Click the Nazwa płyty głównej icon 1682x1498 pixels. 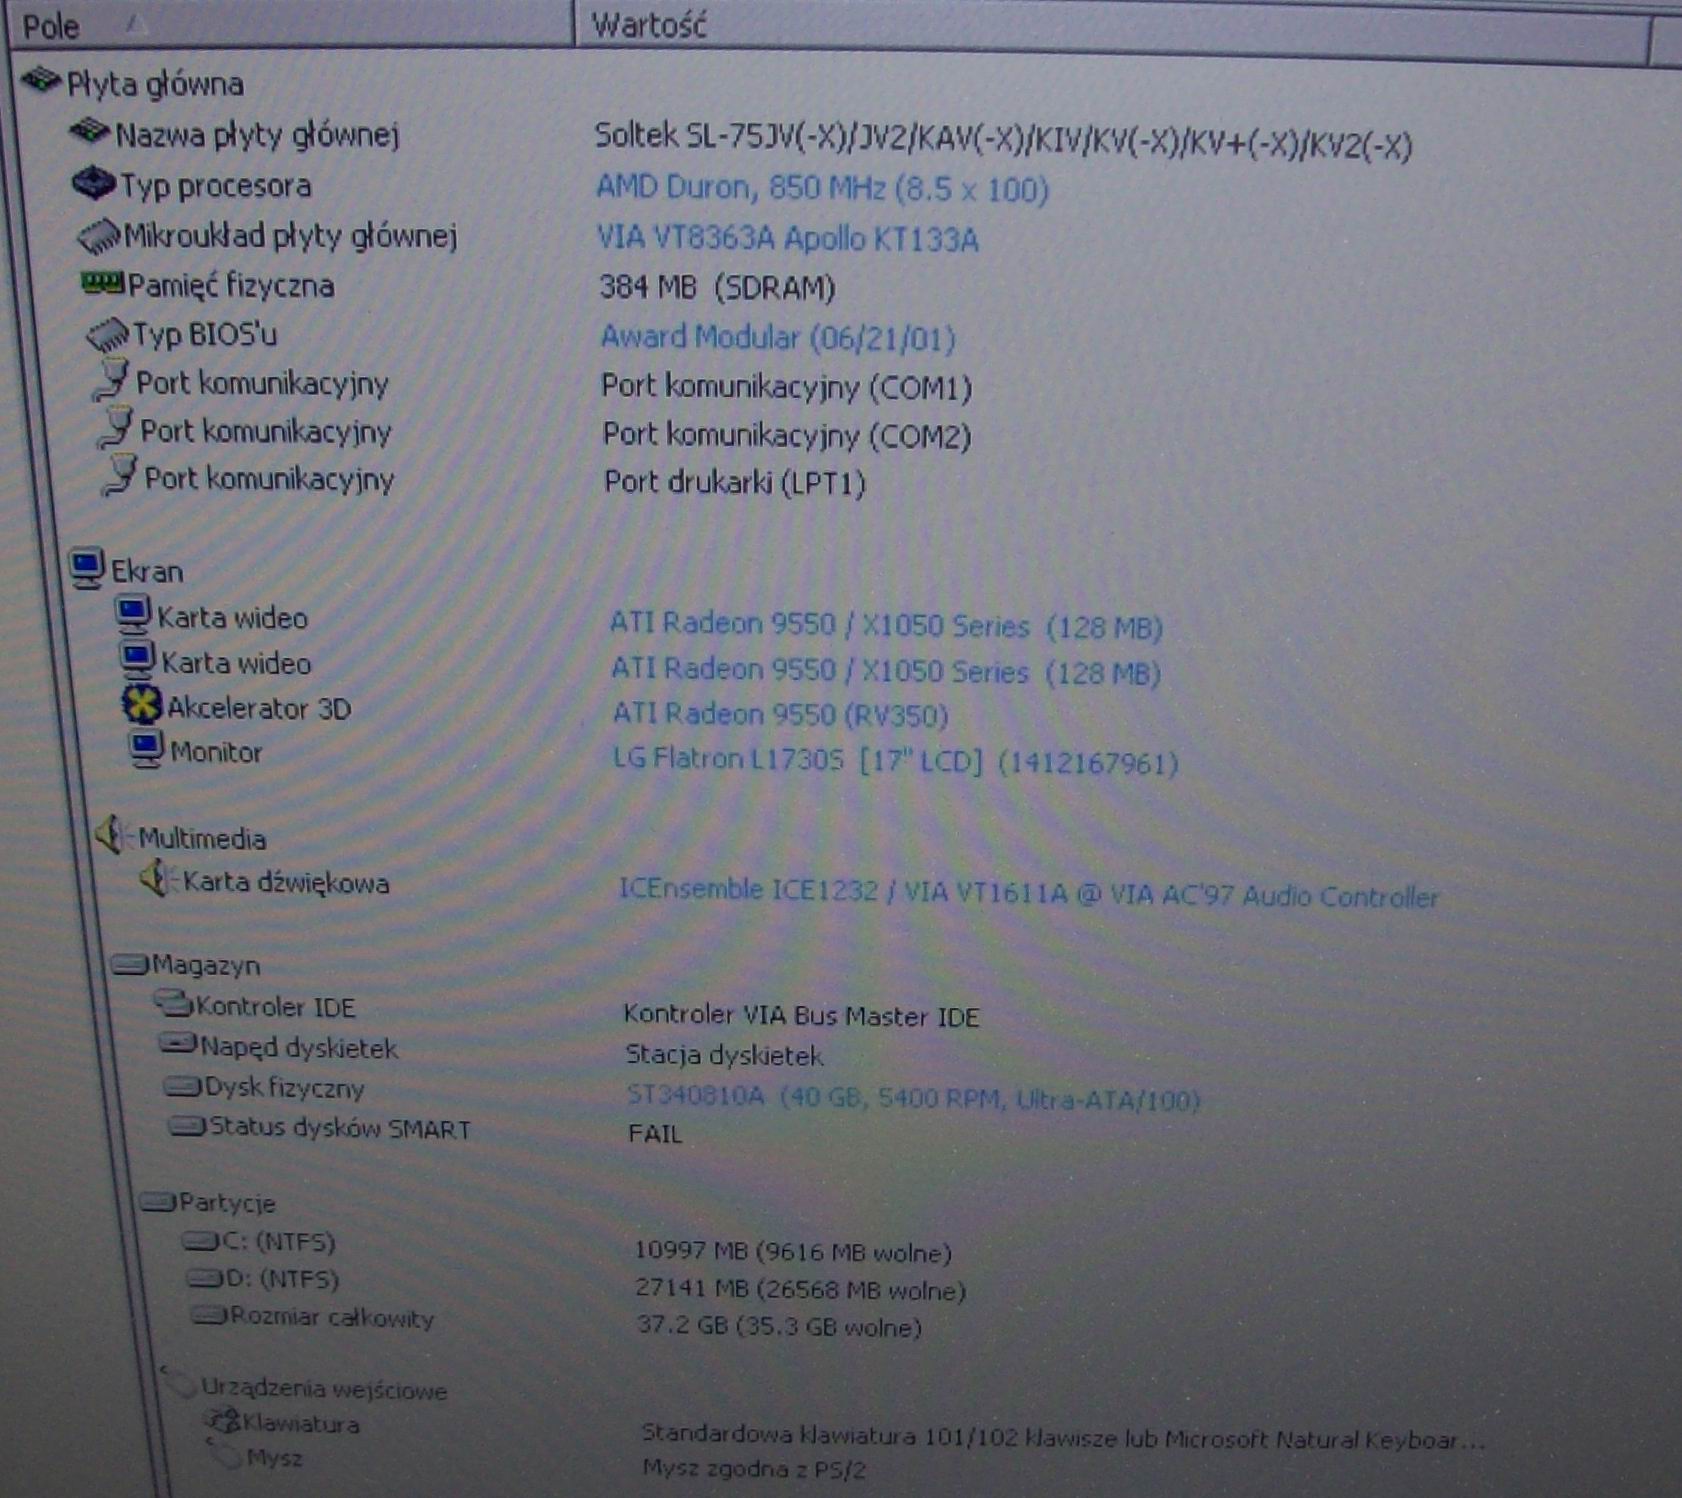coord(89,130)
